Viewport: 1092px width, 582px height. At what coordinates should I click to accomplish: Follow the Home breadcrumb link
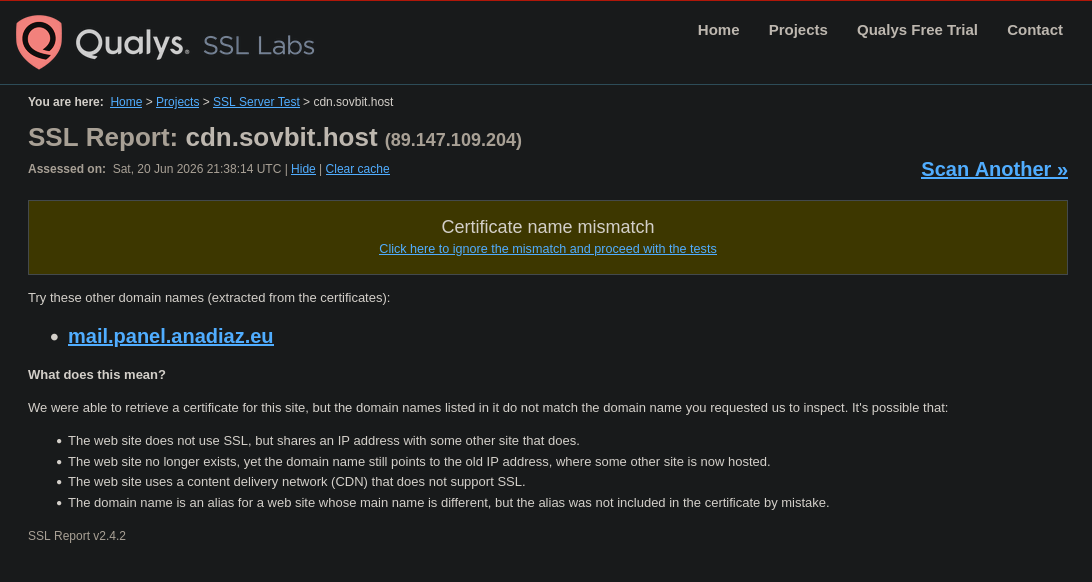126,102
